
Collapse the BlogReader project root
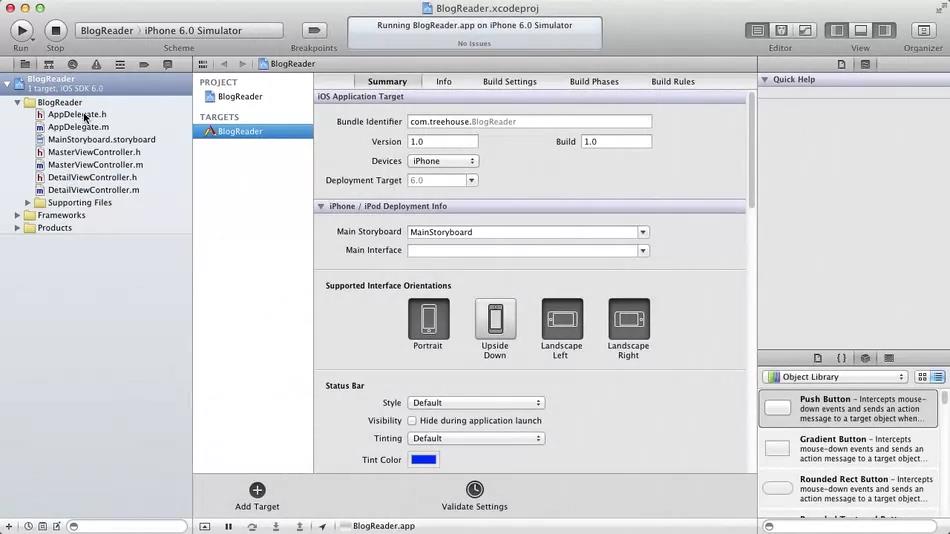[7, 84]
